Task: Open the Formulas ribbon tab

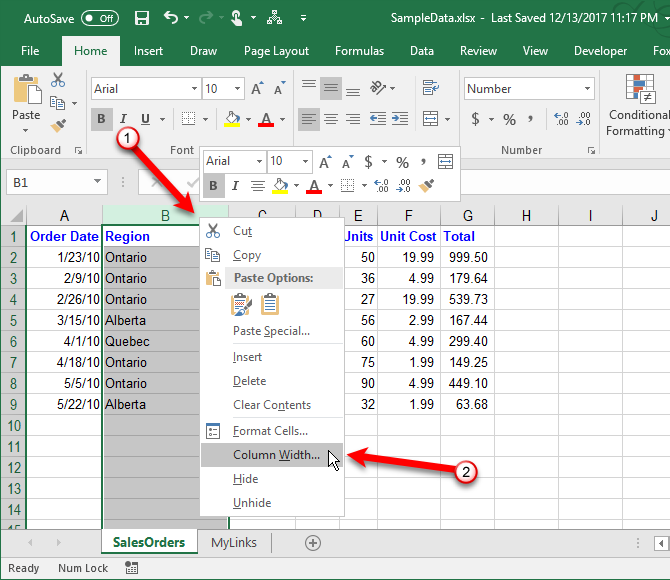Action: point(359,51)
